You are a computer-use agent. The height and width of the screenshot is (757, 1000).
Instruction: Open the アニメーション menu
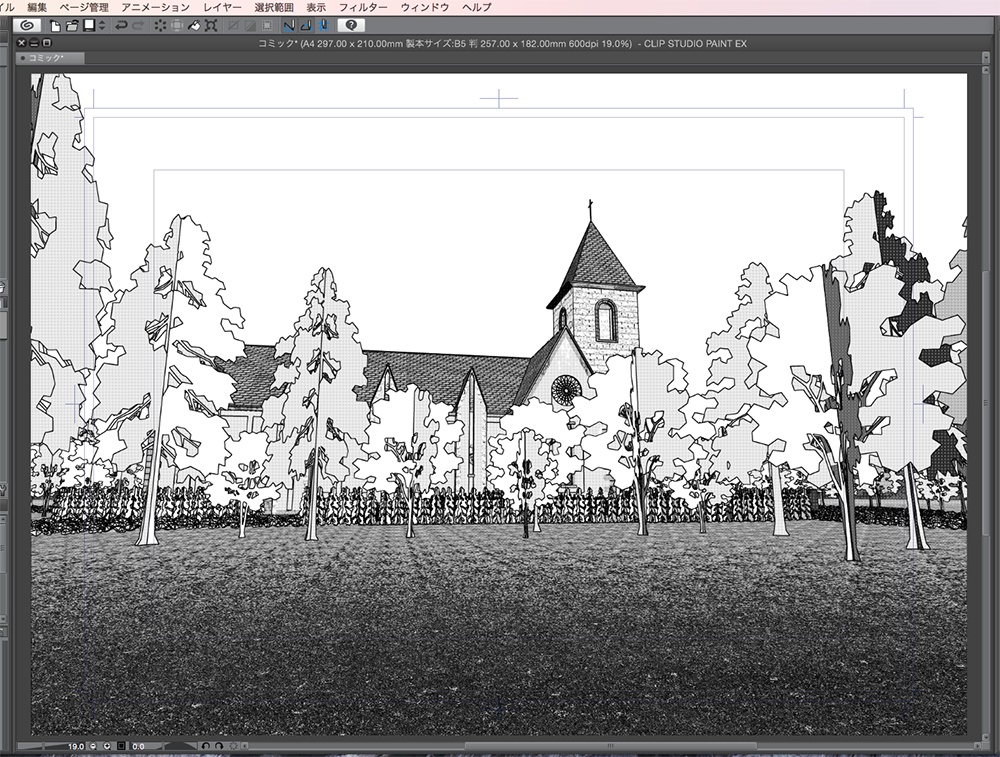(156, 7)
